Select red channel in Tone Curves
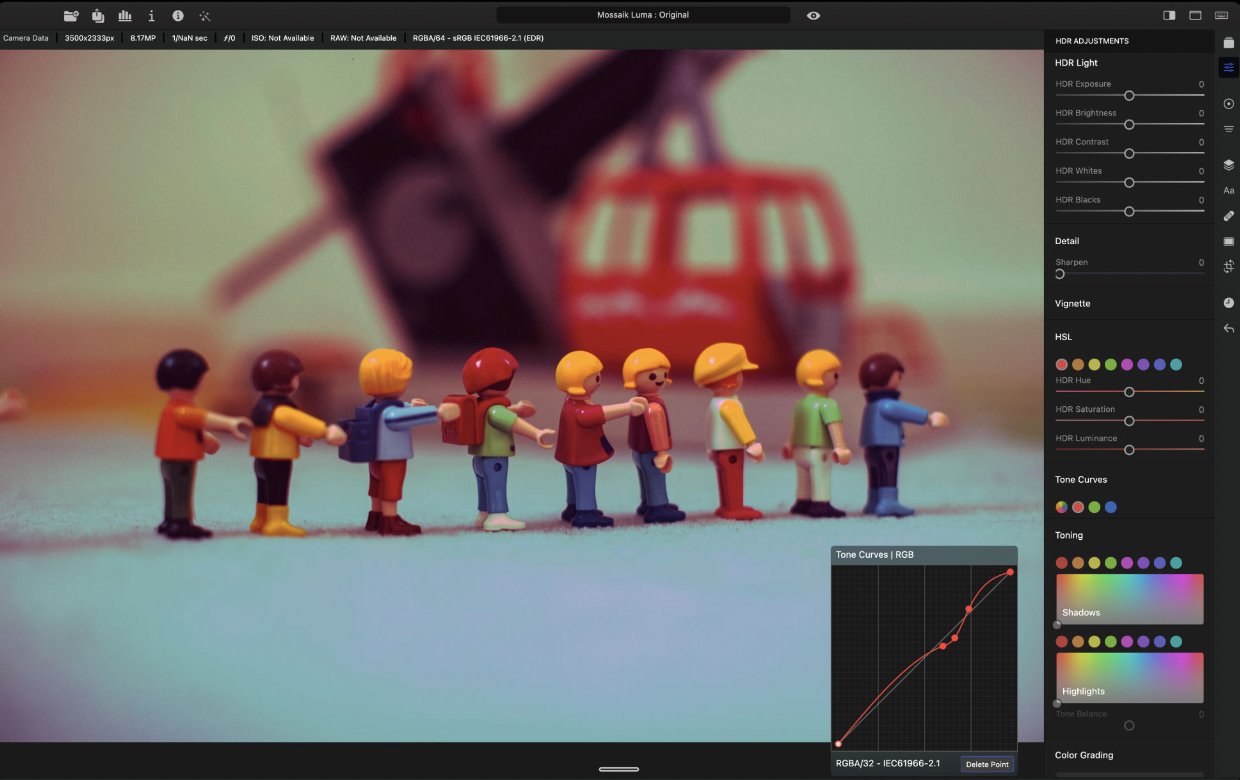 [x=1078, y=507]
